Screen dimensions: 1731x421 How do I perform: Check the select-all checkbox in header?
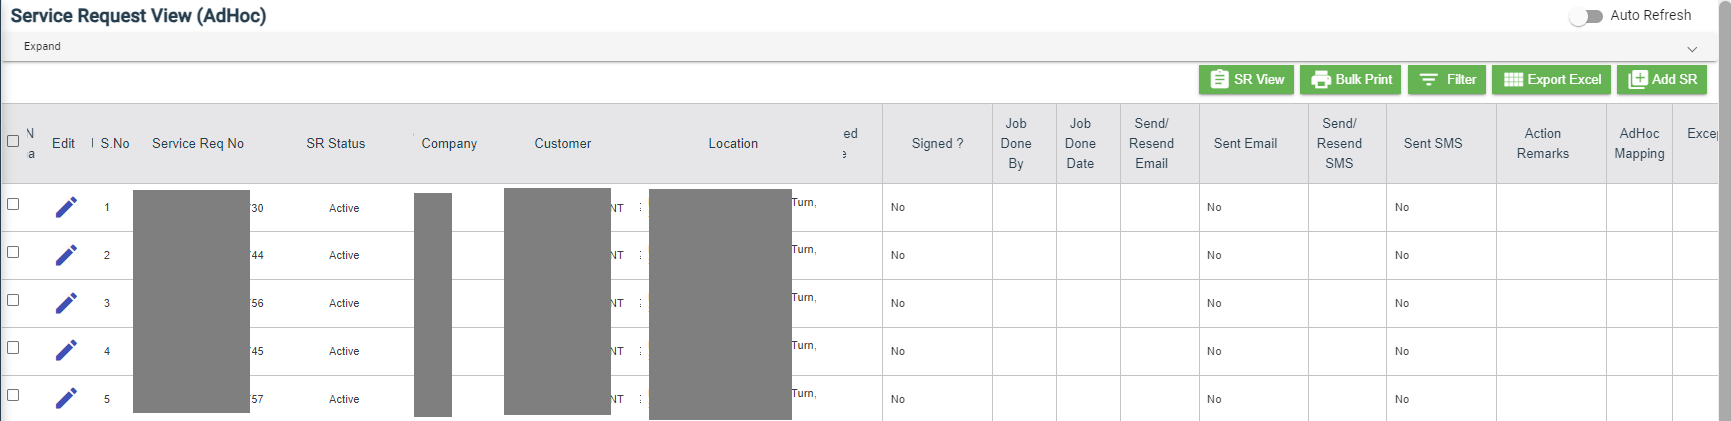click(13, 141)
